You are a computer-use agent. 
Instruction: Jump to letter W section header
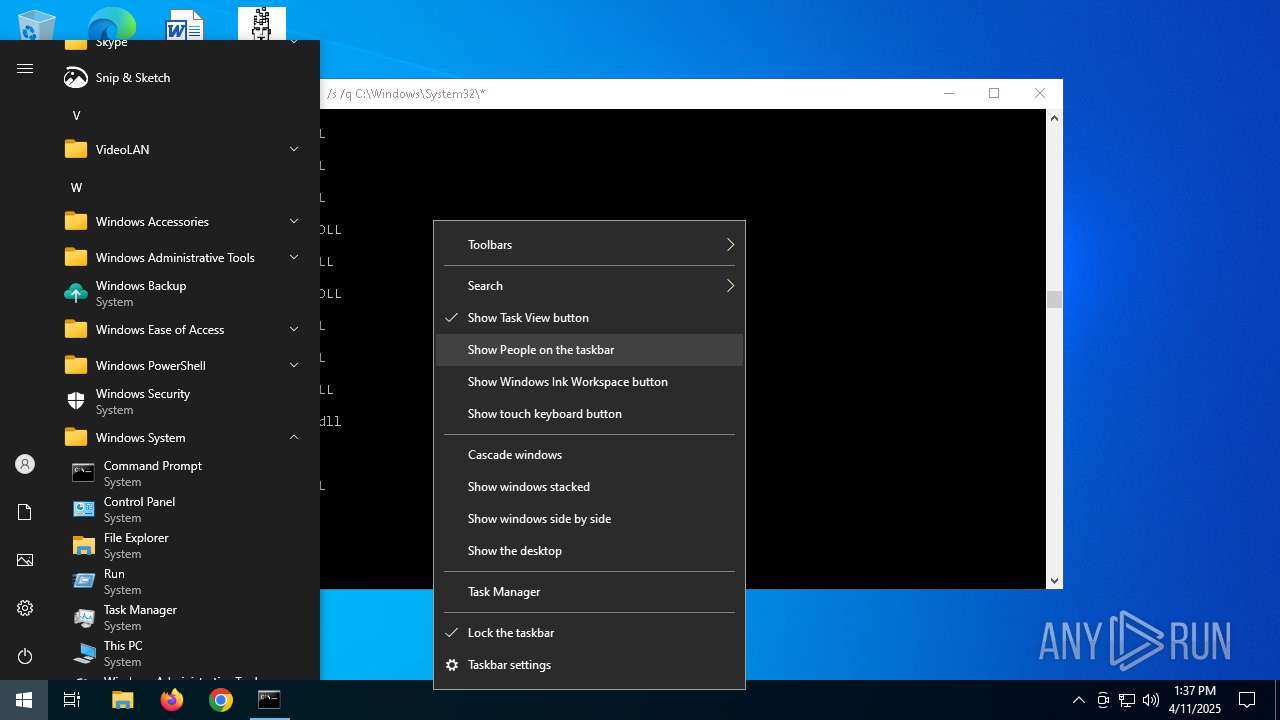(x=76, y=188)
